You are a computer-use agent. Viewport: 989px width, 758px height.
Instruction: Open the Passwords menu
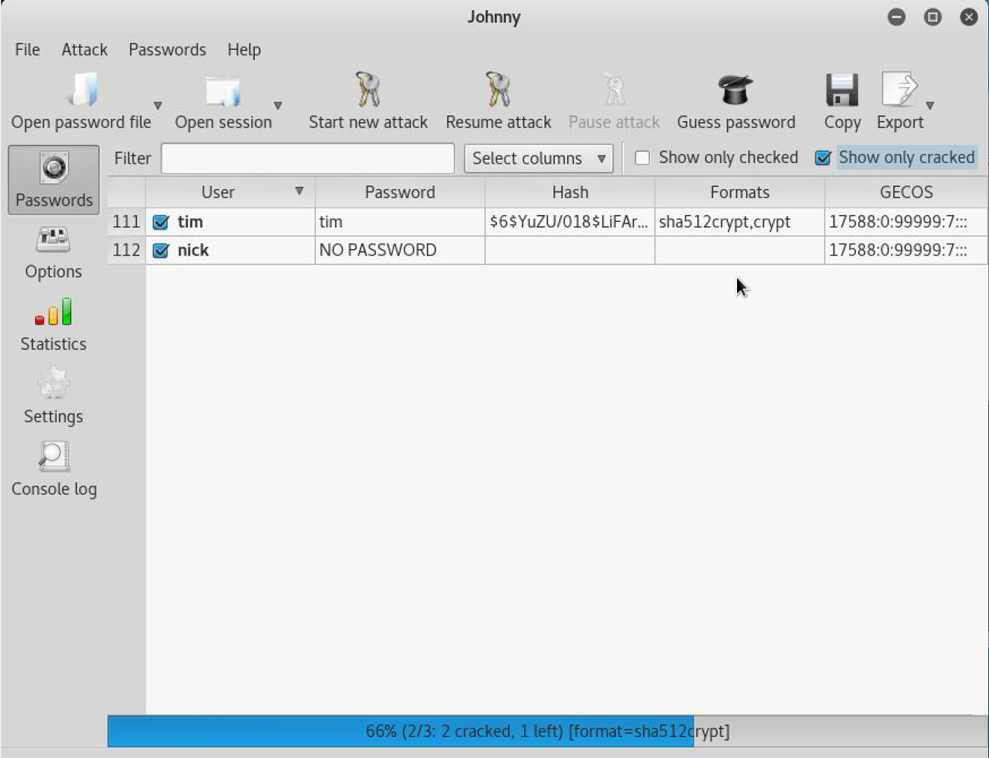tap(167, 50)
